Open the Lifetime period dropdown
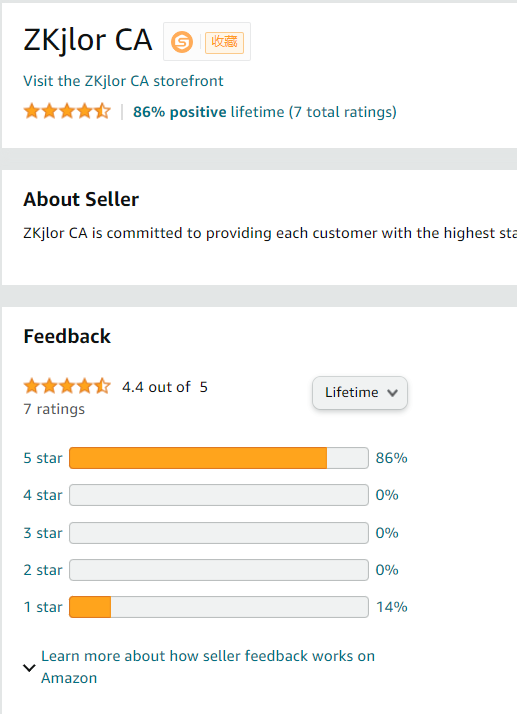Image resolution: width=517 pixels, height=714 pixels. point(359,393)
